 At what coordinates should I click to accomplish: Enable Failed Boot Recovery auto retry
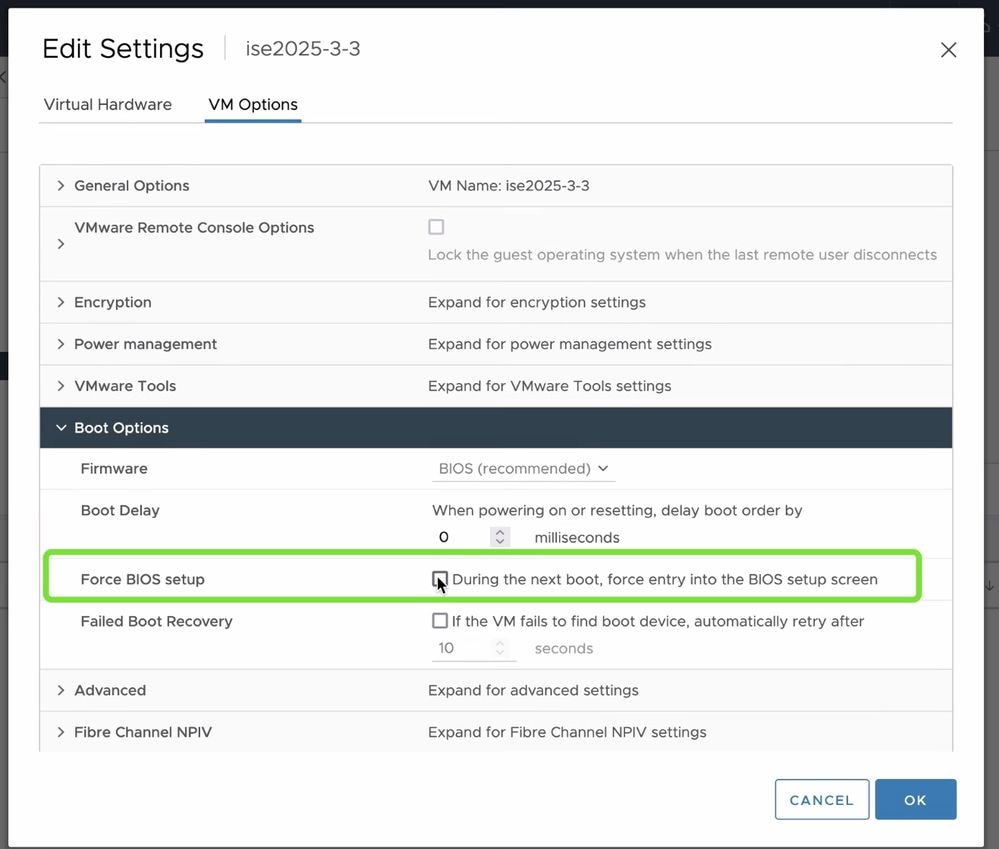coord(440,621)
